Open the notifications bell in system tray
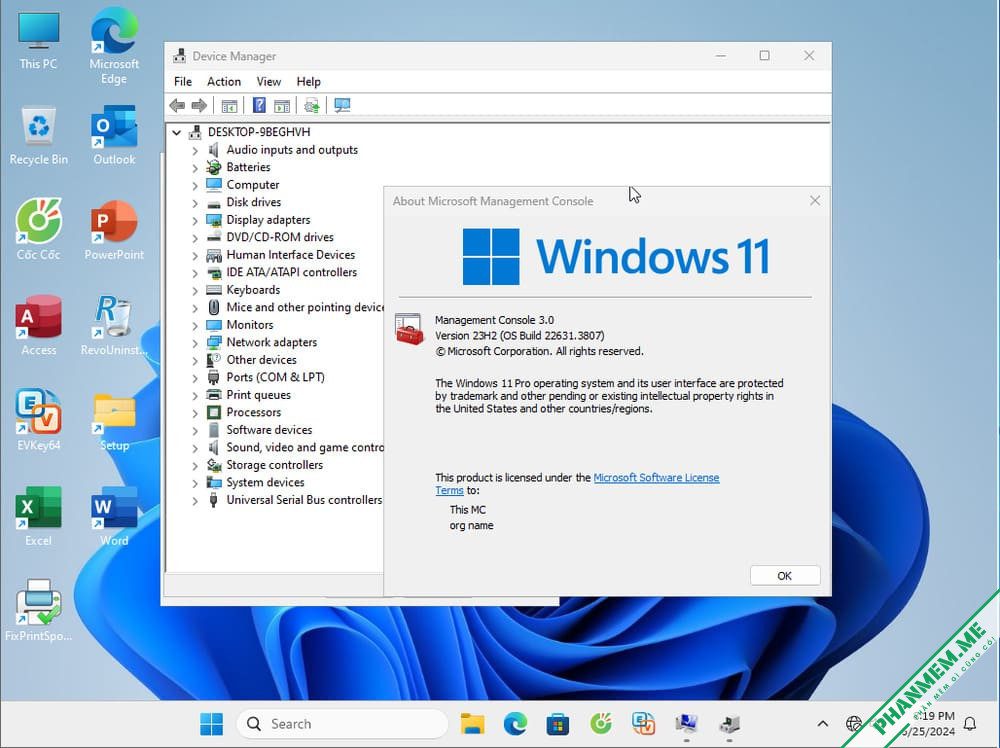The image size is (1000, 748). [x=970, y=724]
